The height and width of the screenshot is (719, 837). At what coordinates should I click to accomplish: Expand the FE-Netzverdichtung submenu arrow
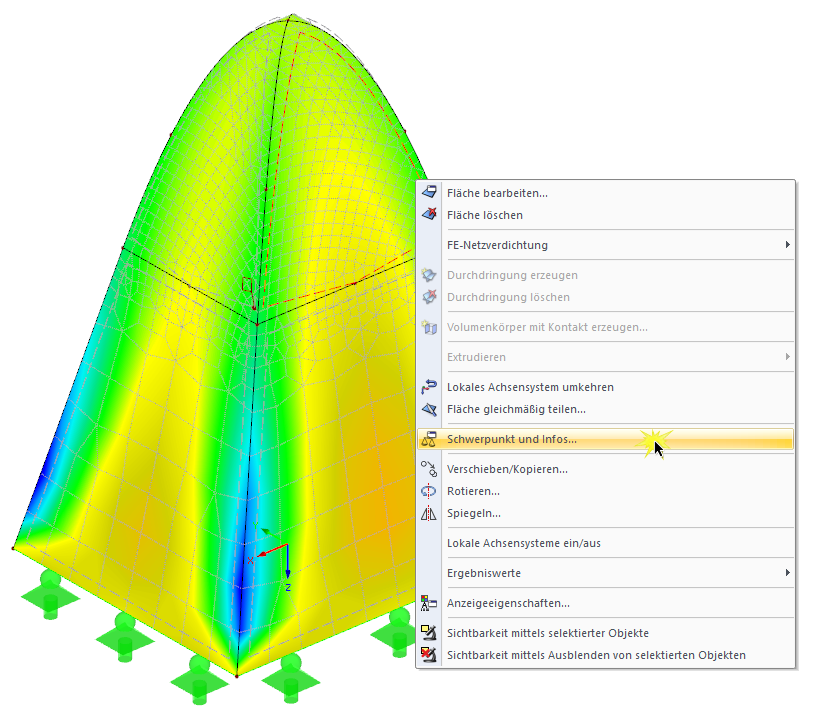pos(787,244)
